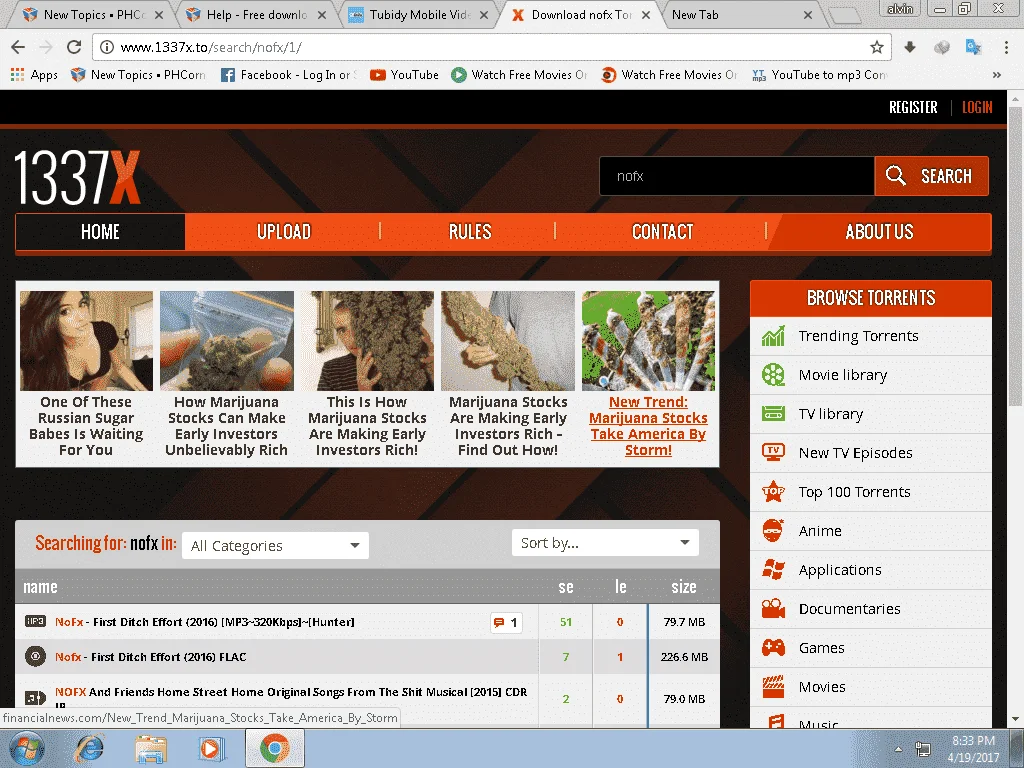
Task: Sort results by the size column header
Action: pyautogui.click(x=684, y=586)
